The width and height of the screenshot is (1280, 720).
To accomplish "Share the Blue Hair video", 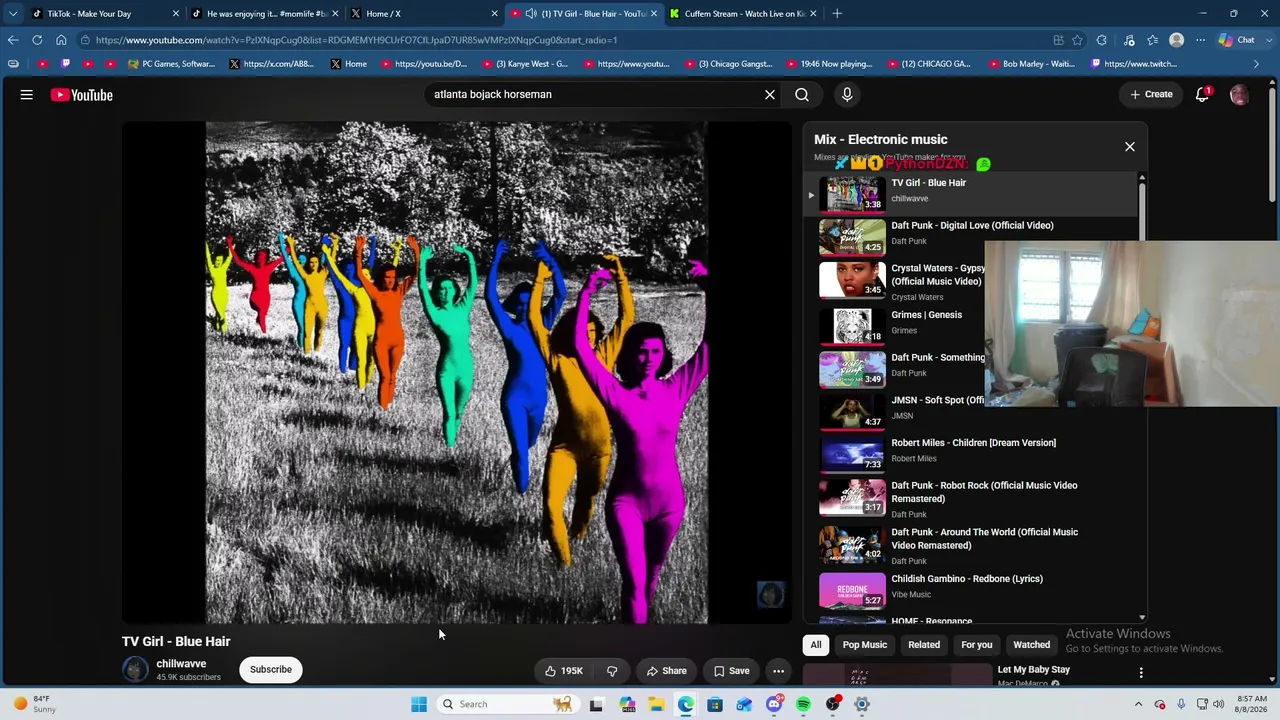I will [666, 671].
